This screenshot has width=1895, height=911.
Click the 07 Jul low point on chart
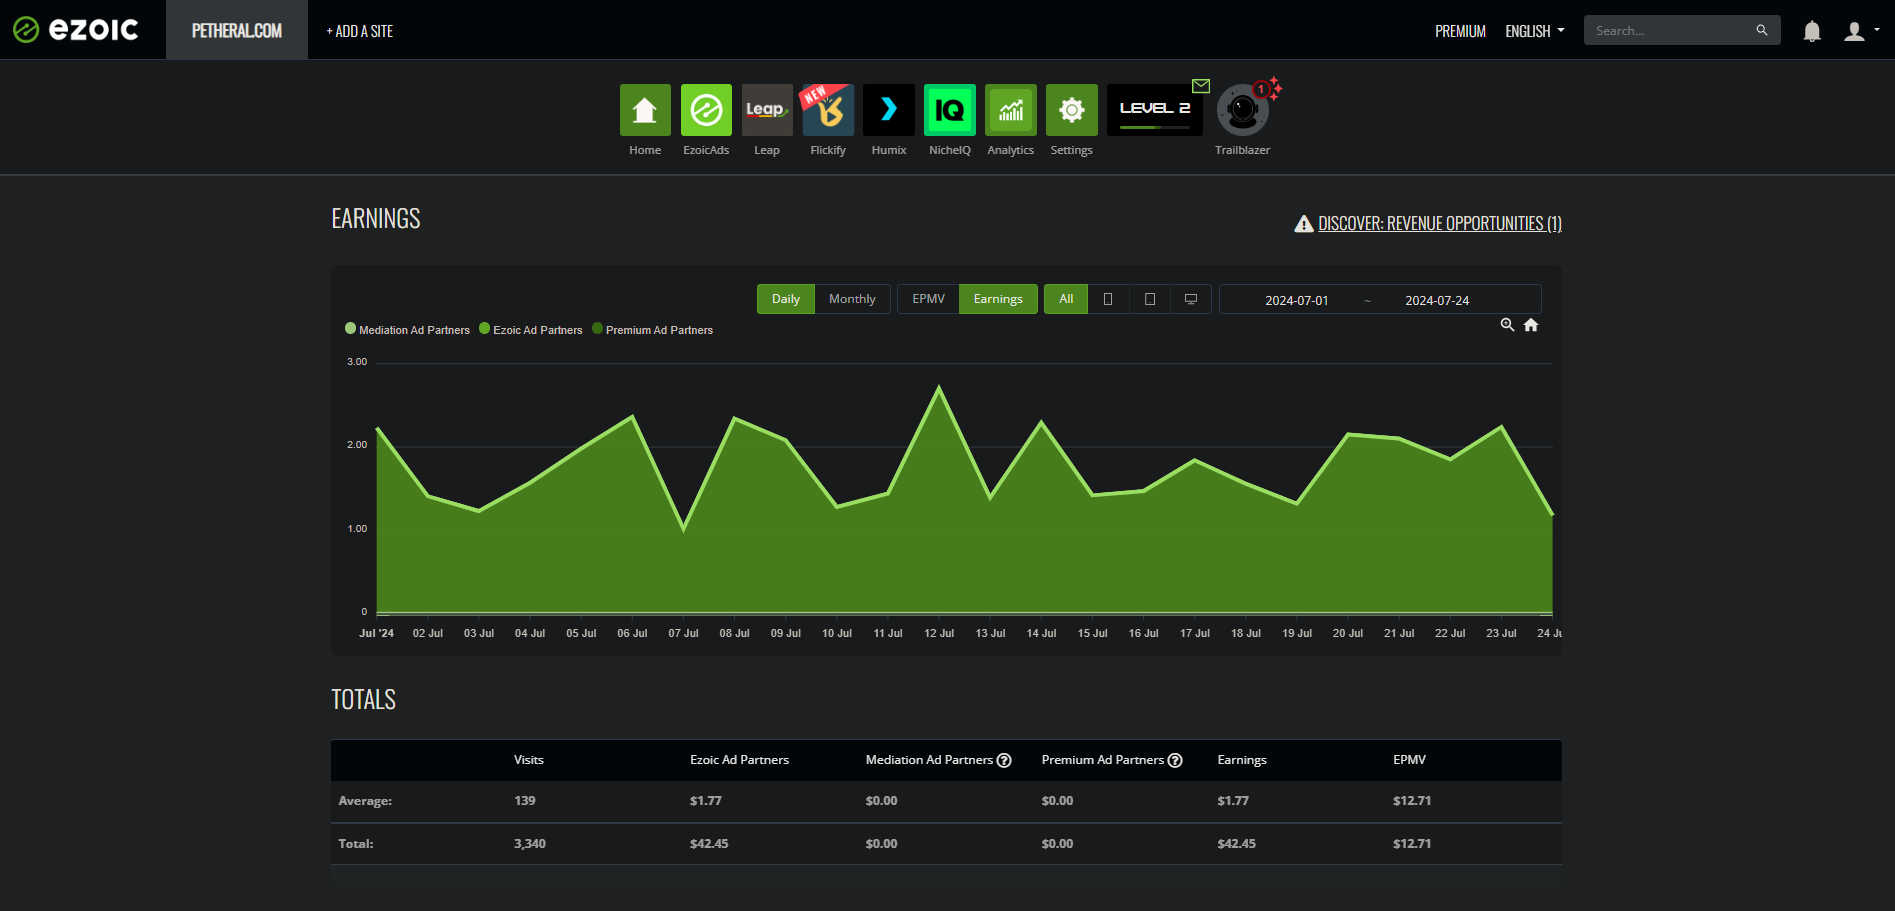click(684, 528)
